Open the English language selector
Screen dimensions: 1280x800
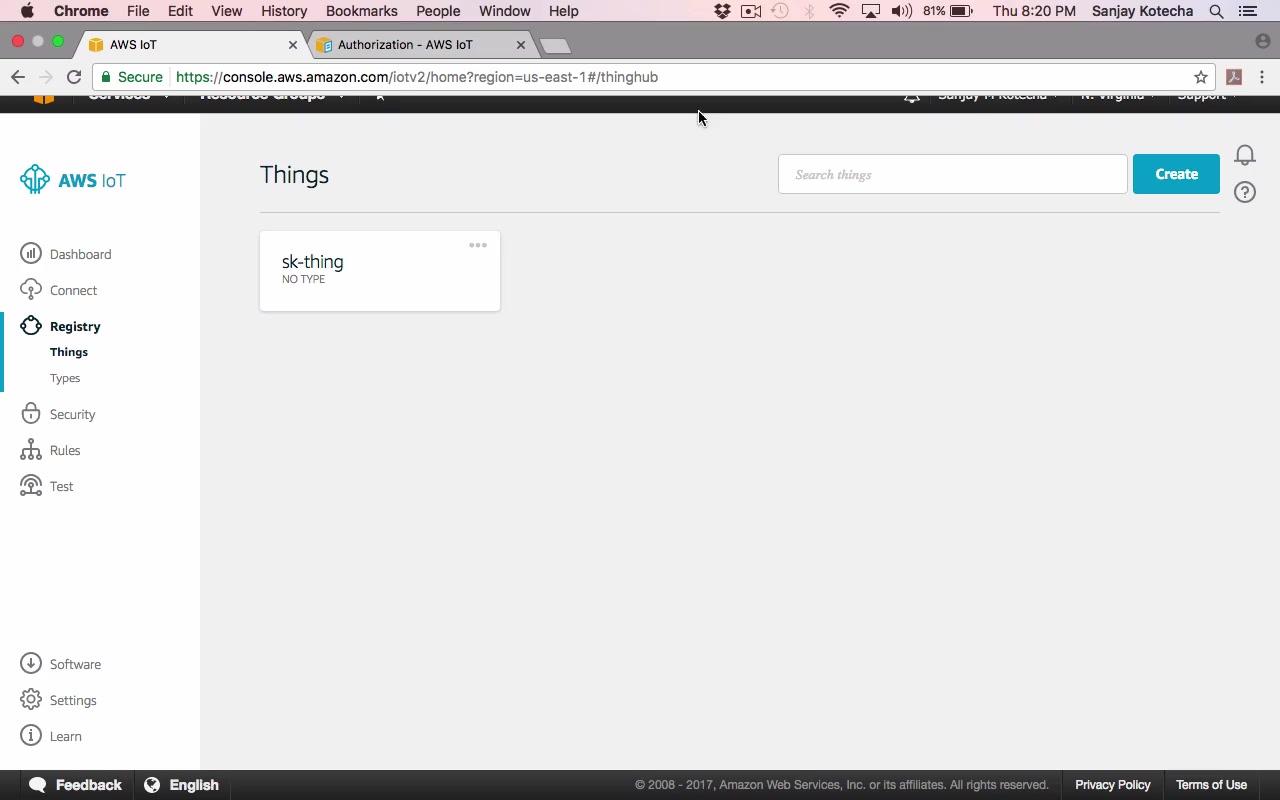(x=182, y=785)
